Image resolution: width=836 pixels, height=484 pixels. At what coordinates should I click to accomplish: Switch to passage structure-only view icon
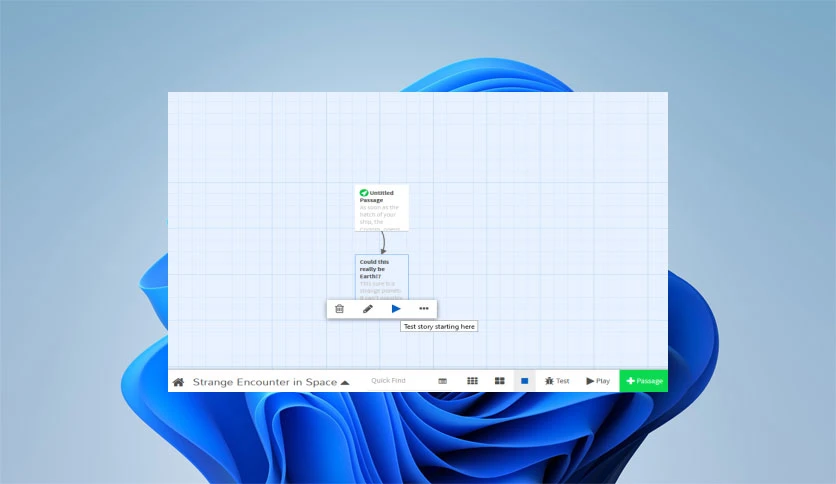click(443, 381)
